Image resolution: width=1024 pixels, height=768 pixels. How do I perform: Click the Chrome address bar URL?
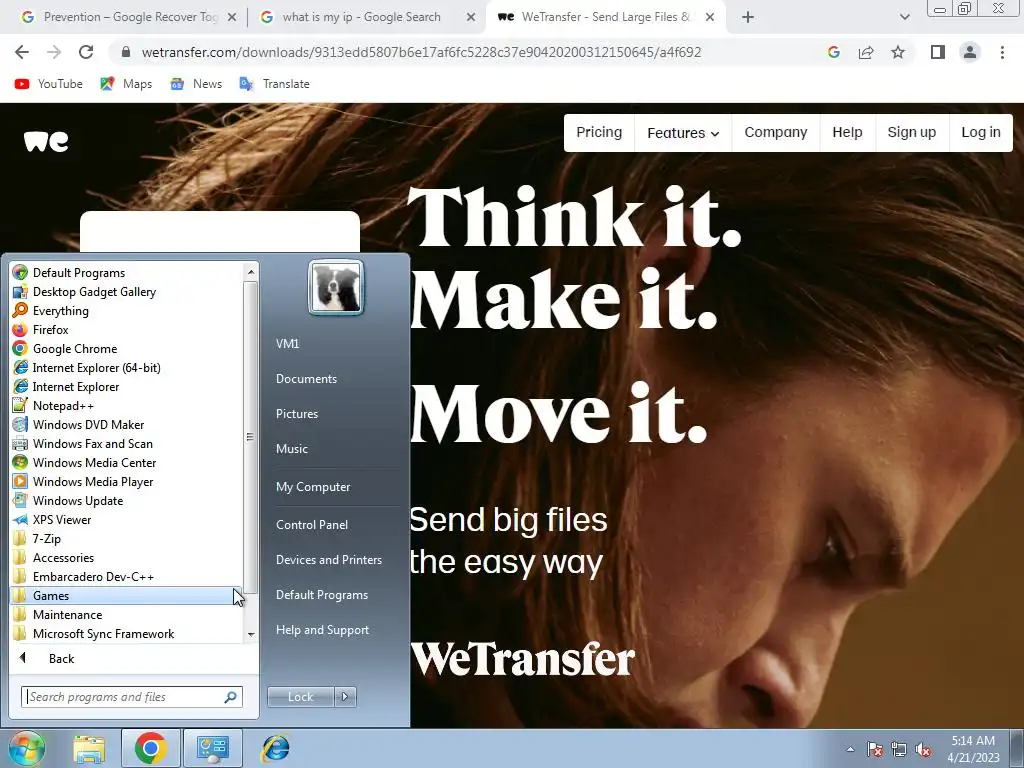click(x=421, y=52)
